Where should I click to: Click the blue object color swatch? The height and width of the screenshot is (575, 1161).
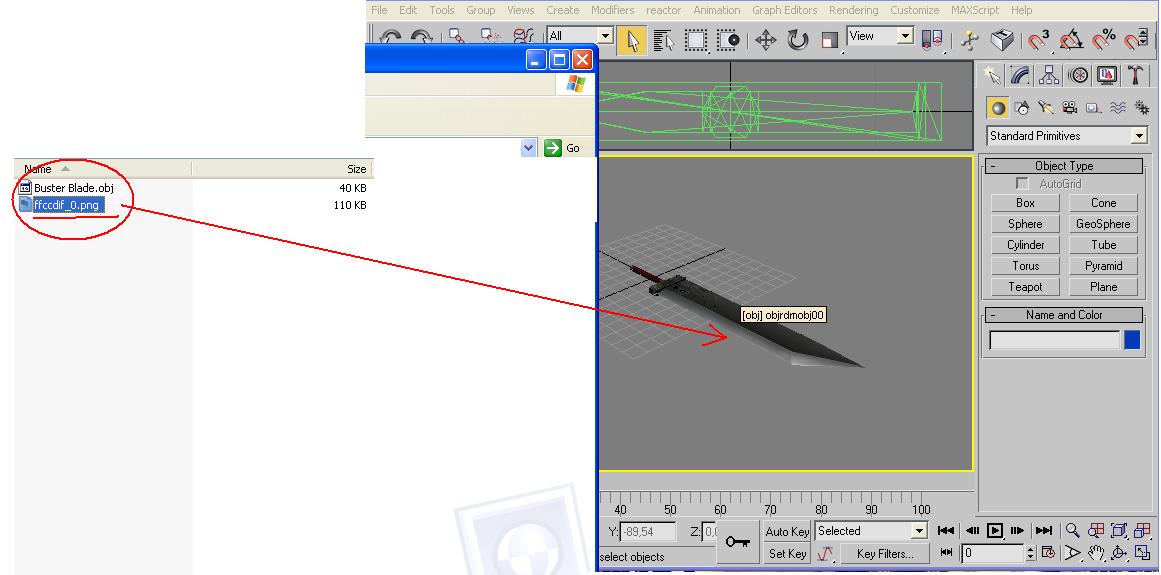tap(1132, 340)
